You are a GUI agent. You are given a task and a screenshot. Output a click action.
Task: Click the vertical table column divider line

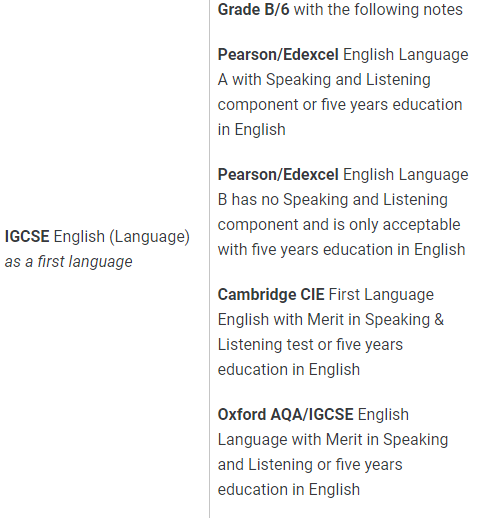pos(209,259)
